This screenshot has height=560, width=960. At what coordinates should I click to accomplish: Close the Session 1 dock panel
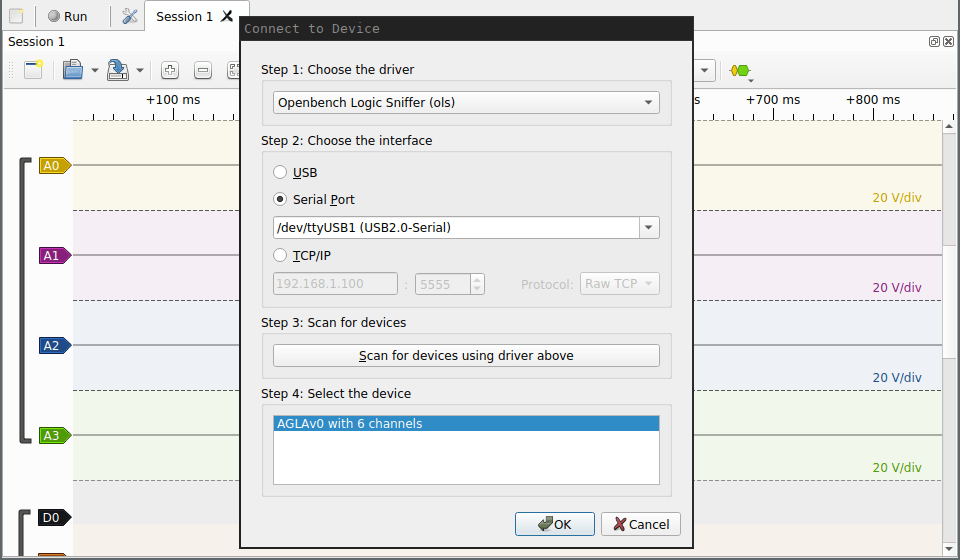948,42
